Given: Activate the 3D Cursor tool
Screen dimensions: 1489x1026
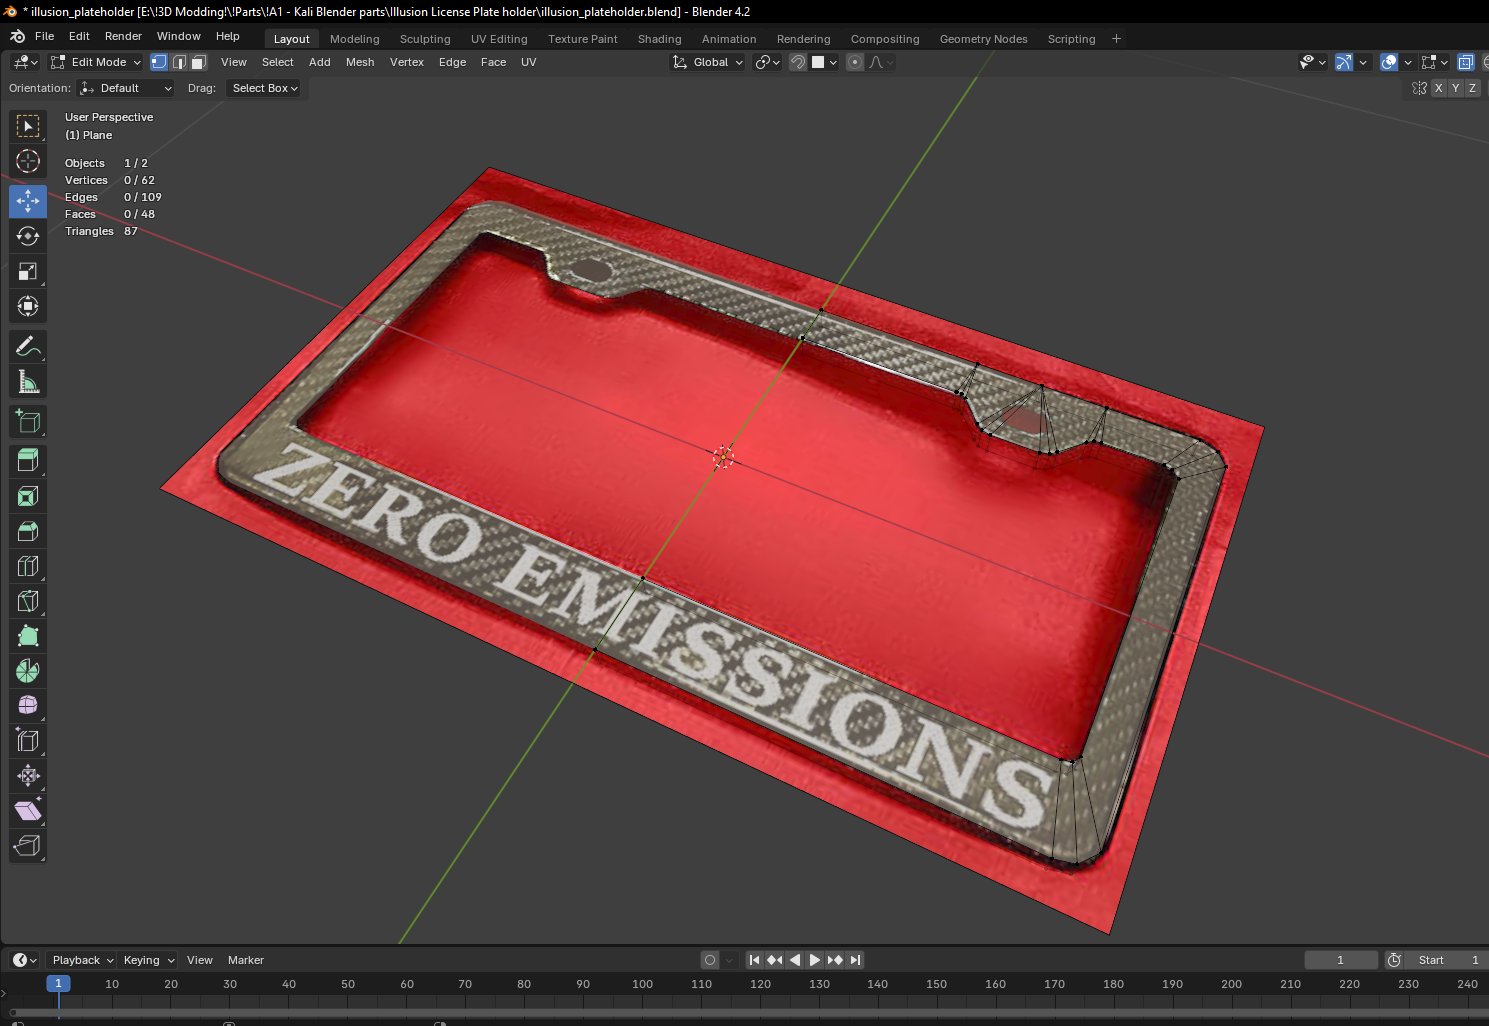Looking at the screenshot, I should pyautogui.click(x=28, y=161).
